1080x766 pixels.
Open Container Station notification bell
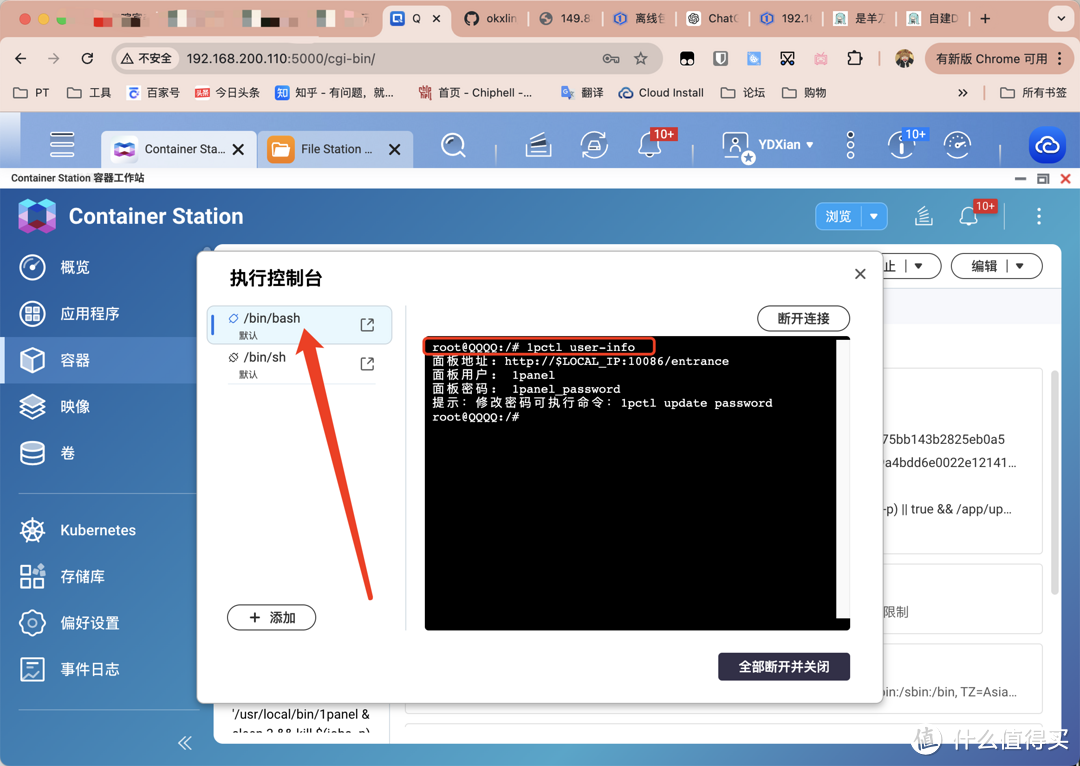coord(968,217)
